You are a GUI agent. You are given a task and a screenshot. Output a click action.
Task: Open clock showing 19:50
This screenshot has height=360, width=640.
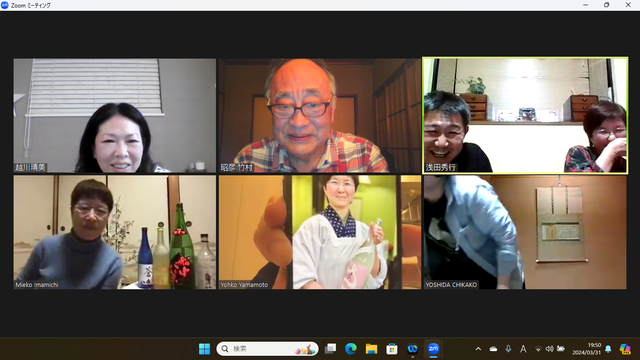pos(587,349)
